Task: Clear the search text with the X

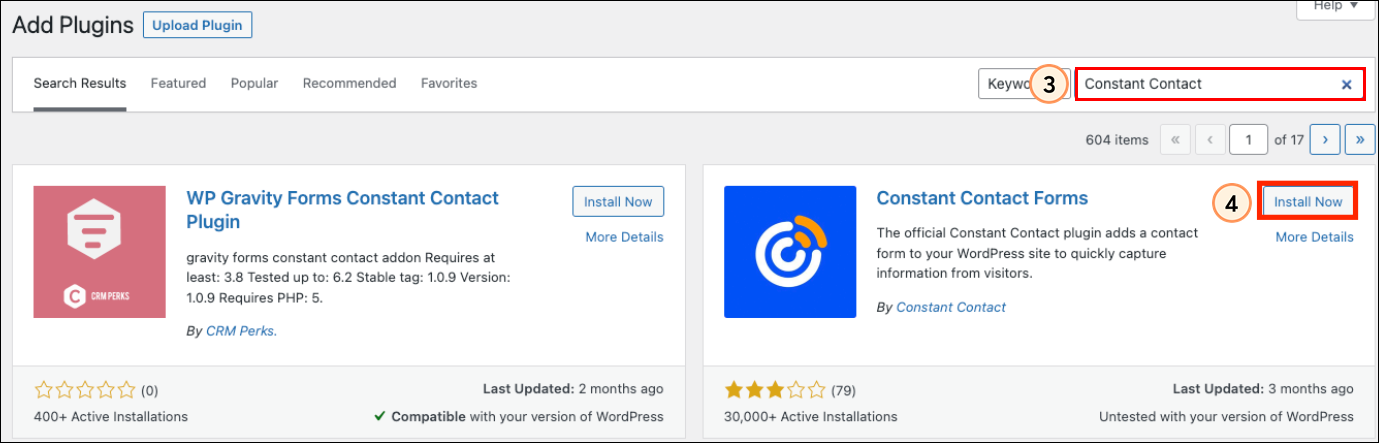Action: pos(1347,84)
